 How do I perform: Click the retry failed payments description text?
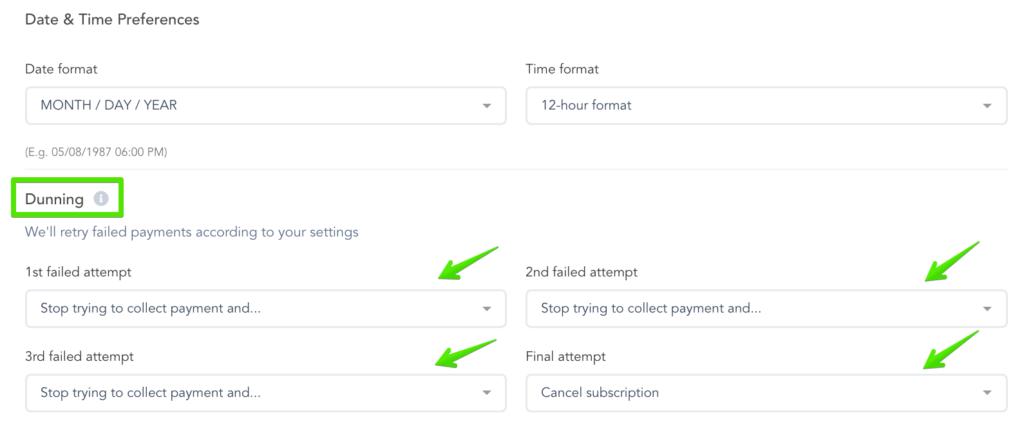pyautogui.click(x=191, y=232)
